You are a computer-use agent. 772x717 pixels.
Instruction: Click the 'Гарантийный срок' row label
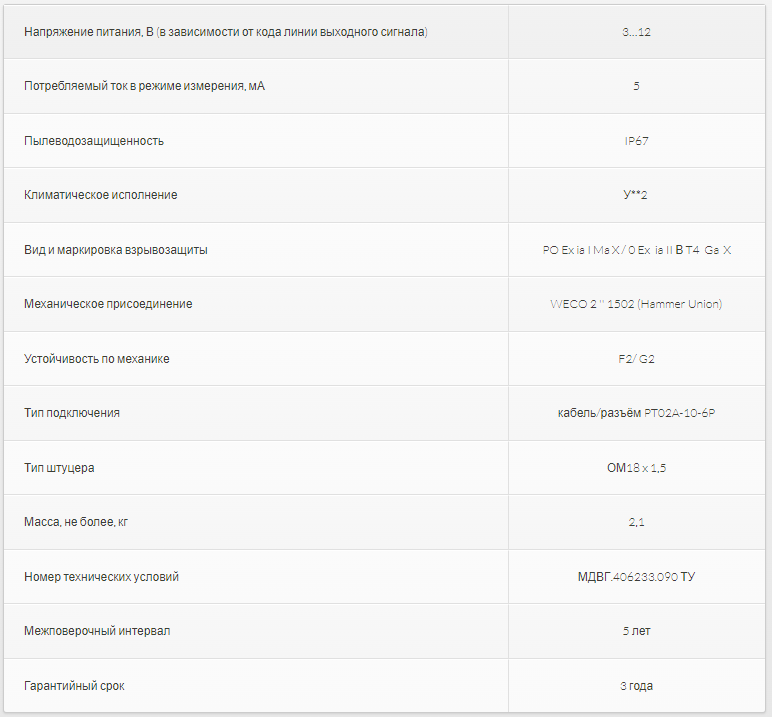(x=74, y=685)
